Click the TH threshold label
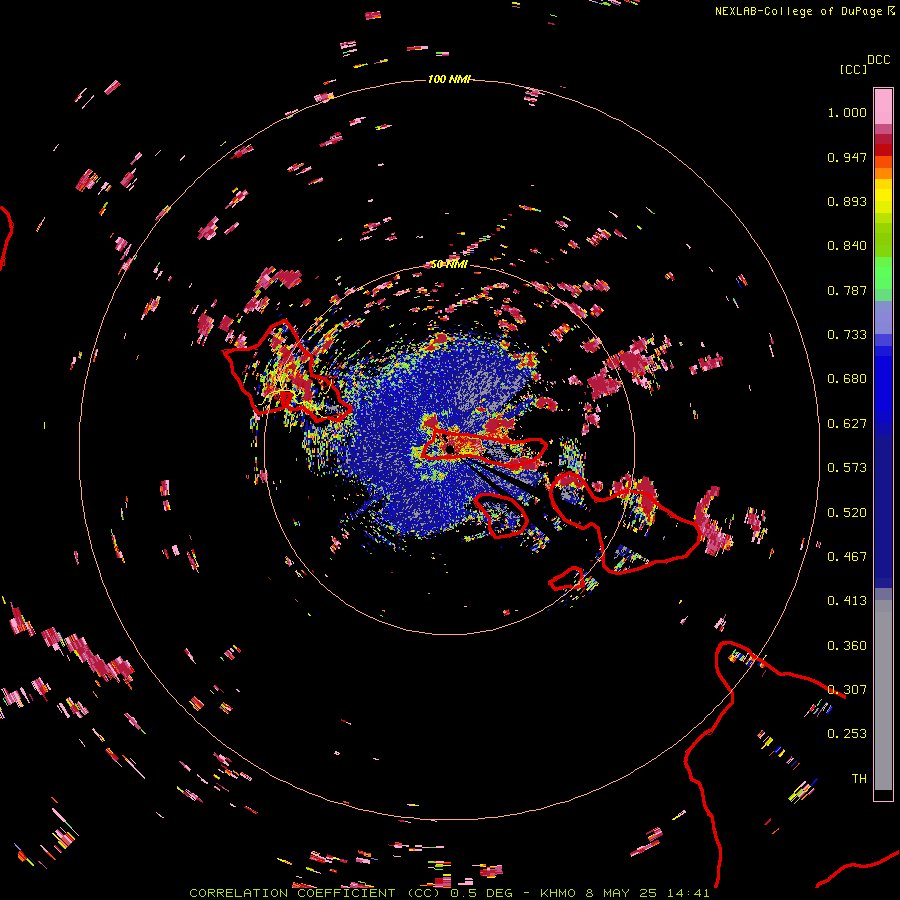Screen dimensions: 900x900 pyautogui.click(x=859, y=779)
